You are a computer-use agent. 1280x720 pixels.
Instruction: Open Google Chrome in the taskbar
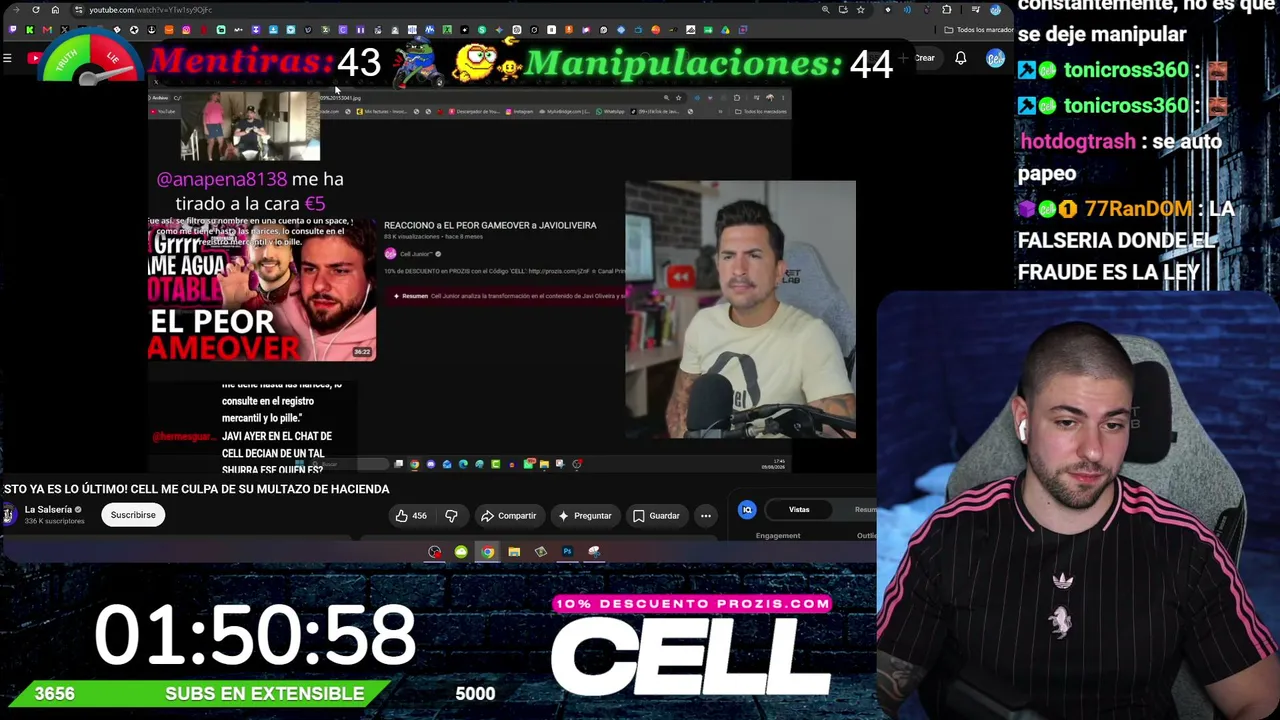click(x=487, y=552)
